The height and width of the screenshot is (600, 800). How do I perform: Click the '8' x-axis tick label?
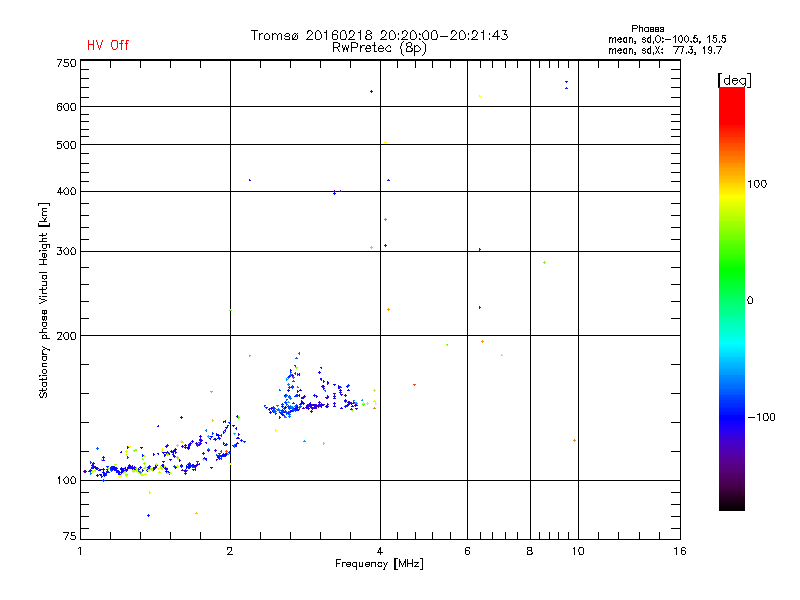tap(530, 551)
